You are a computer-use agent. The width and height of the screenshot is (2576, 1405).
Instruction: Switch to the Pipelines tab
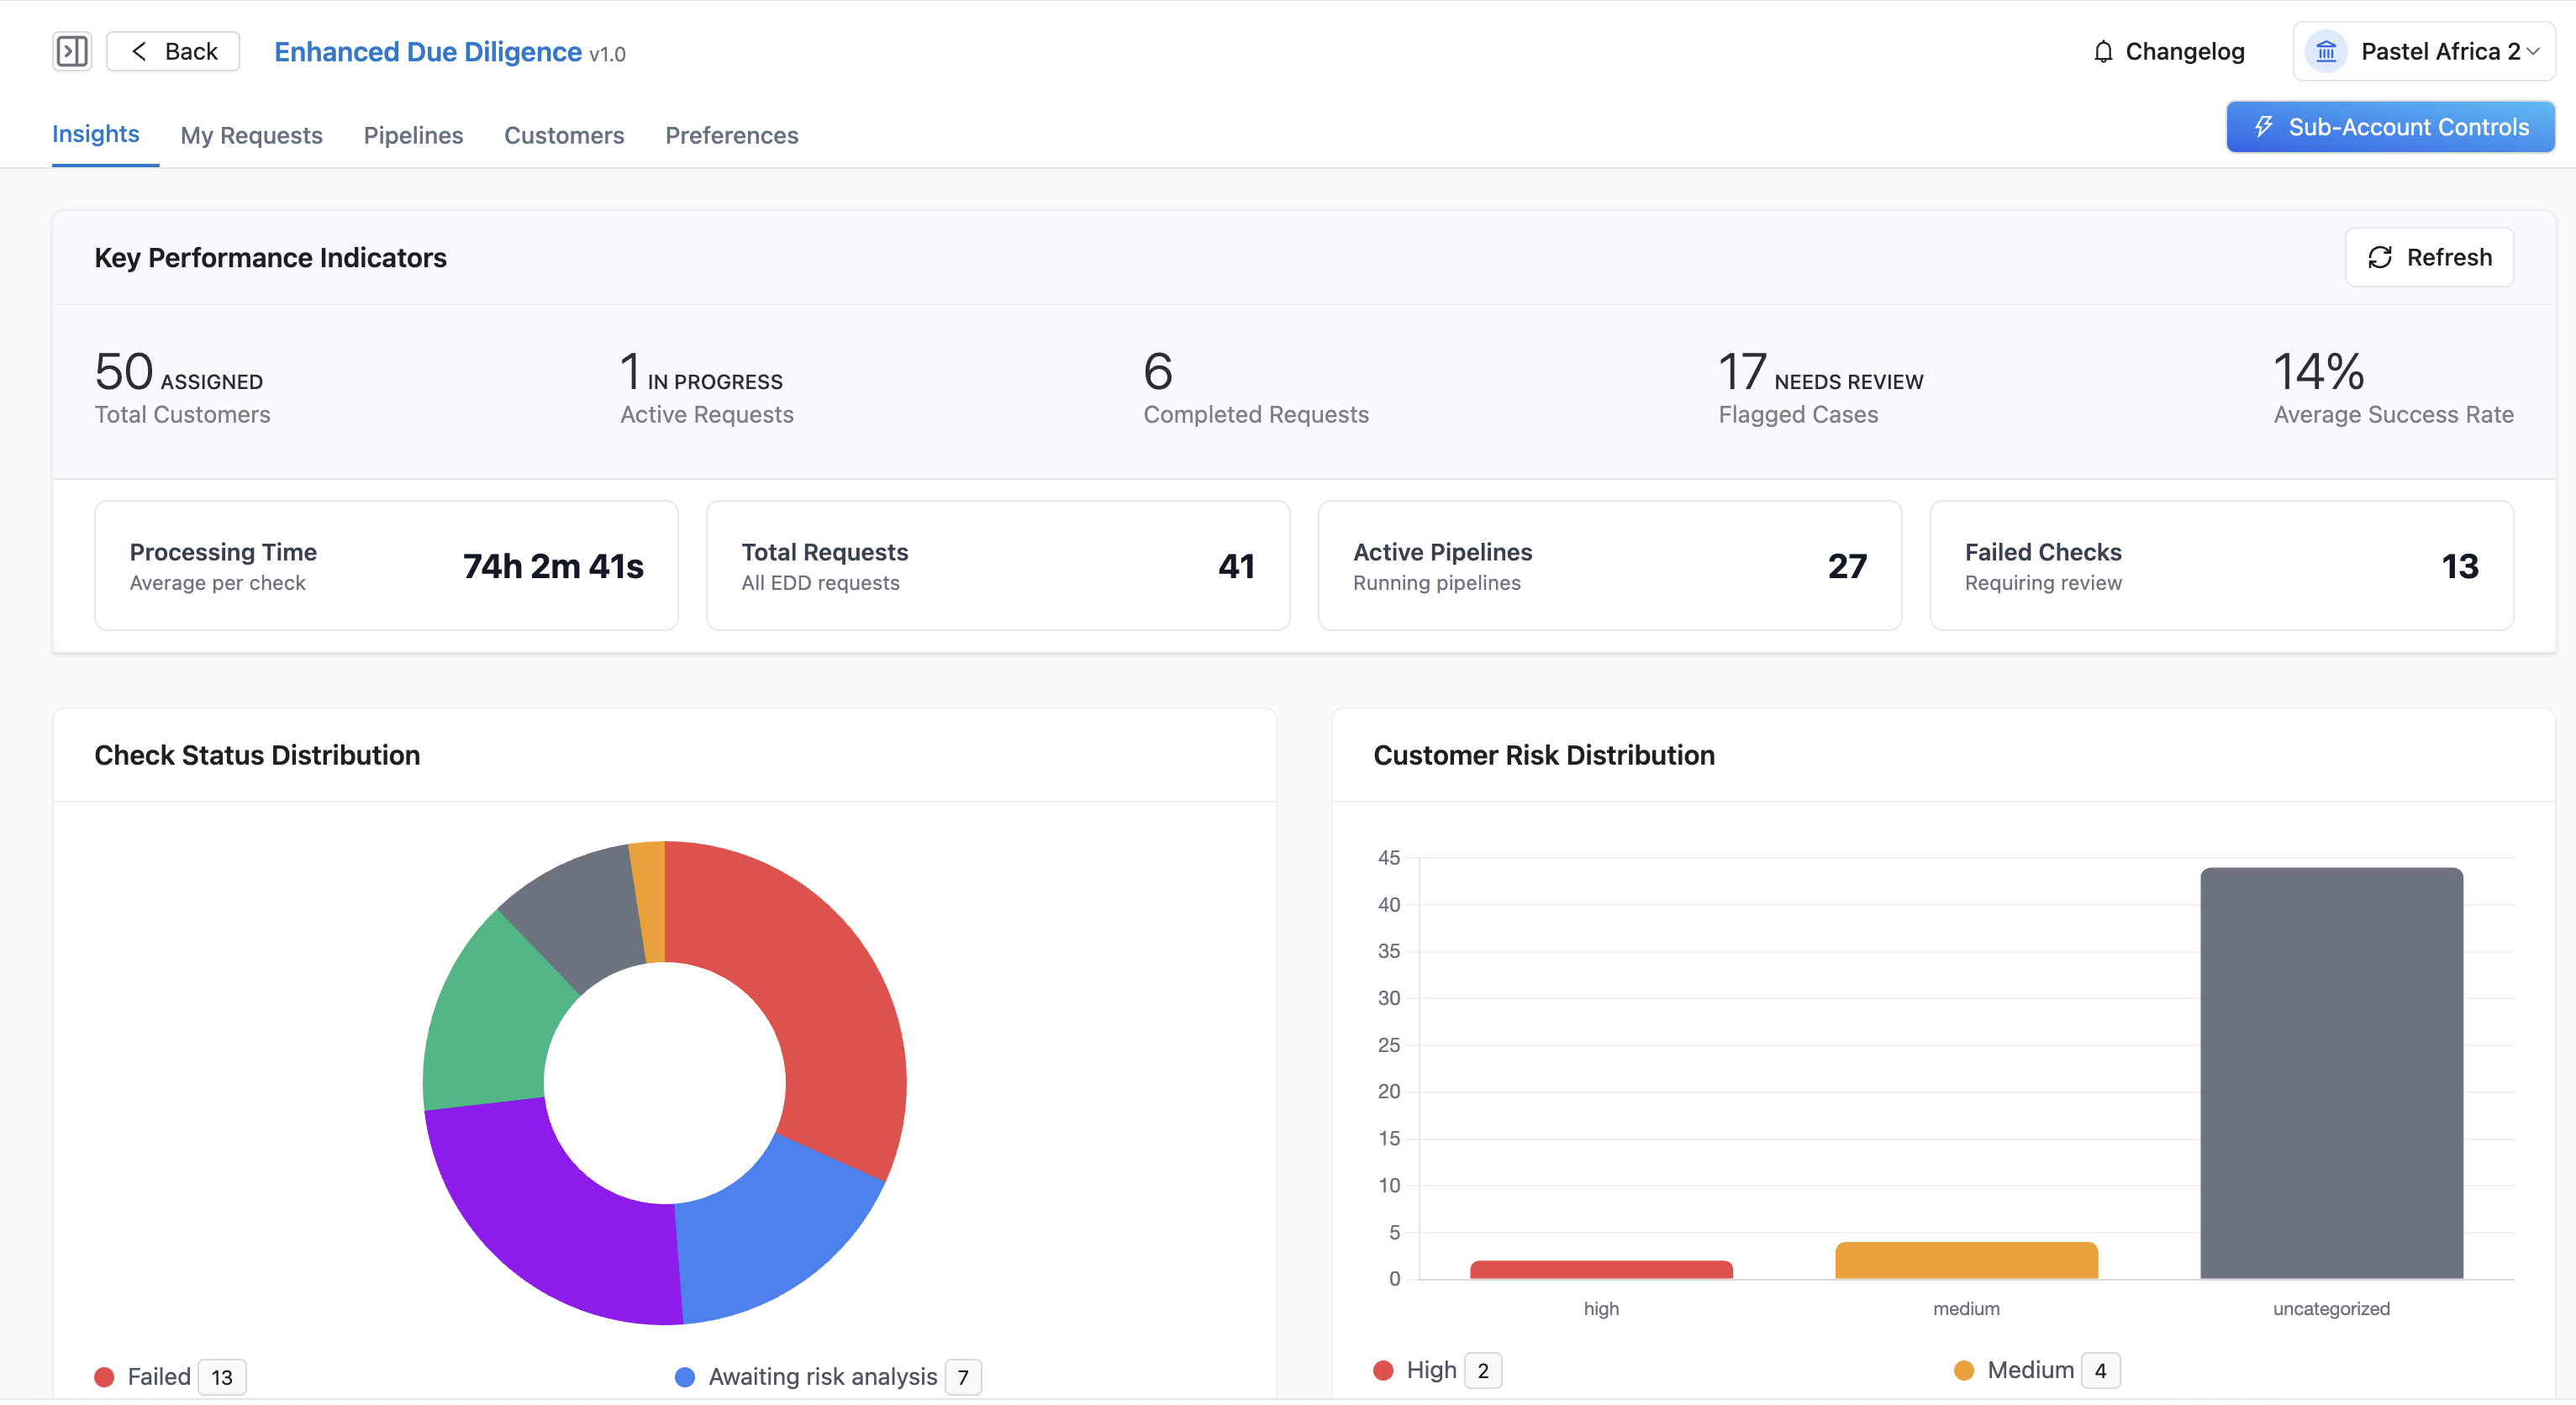[413, 135]
